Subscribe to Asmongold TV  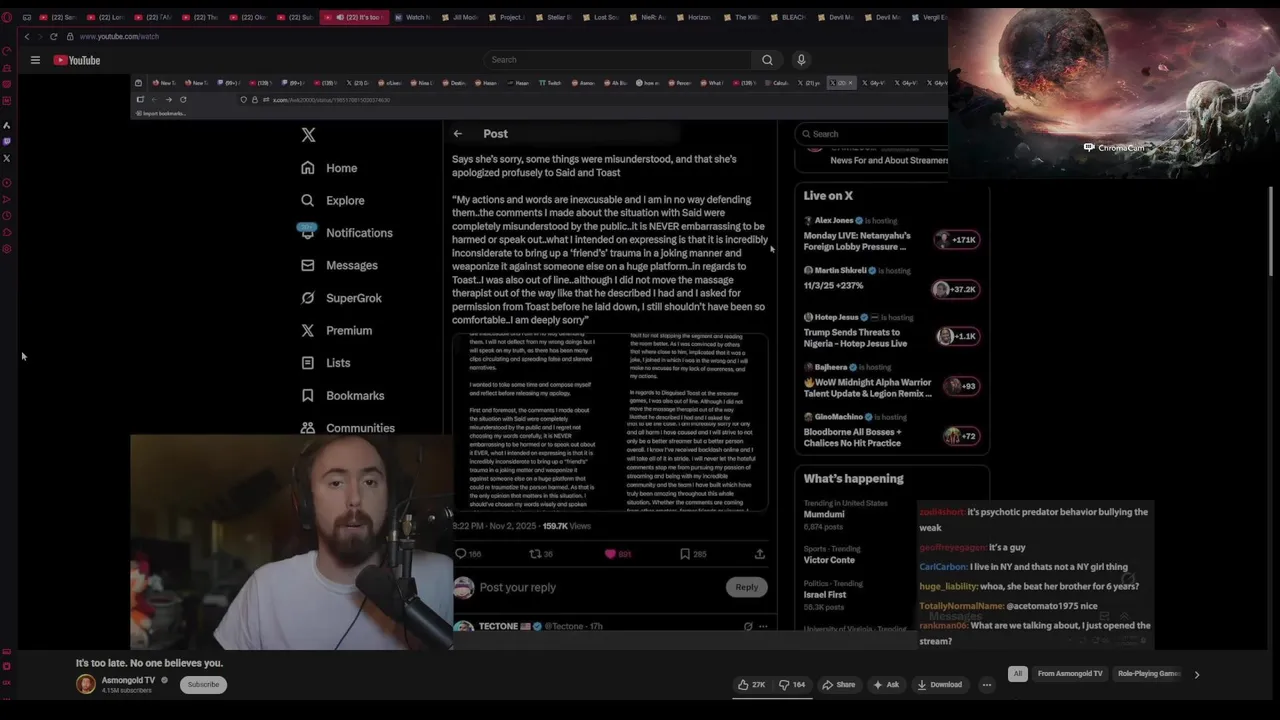tap(203, 685)
